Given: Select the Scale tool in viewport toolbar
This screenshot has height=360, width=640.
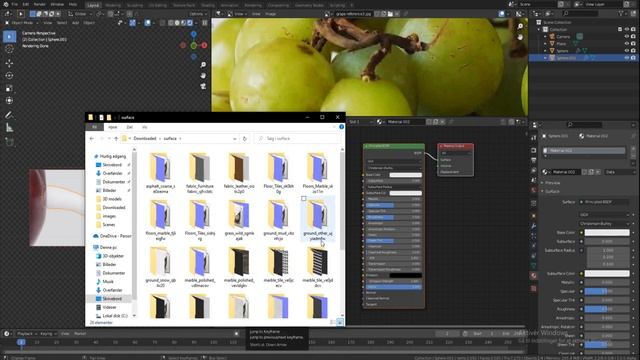Looking at the screenshot, I should tap(9, 88).
